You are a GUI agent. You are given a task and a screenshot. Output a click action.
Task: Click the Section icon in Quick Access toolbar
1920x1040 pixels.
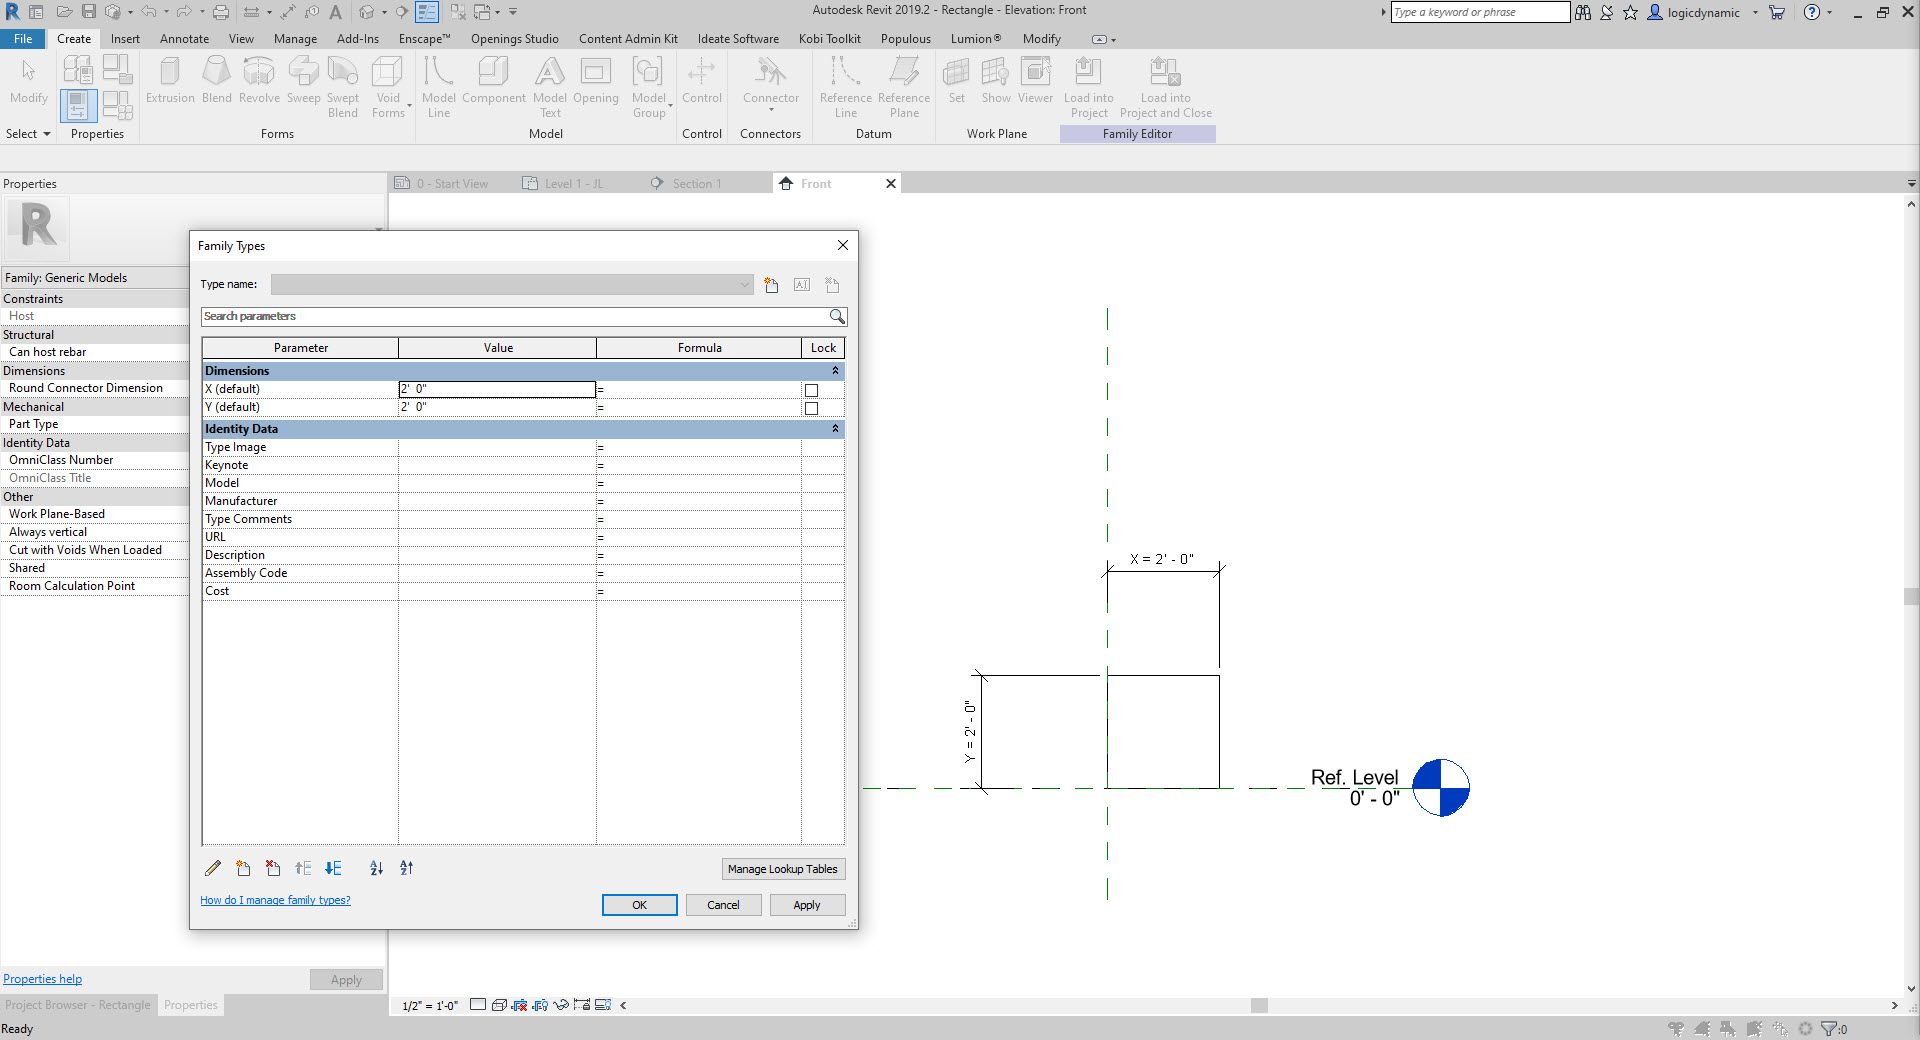(x=401, y=12)
